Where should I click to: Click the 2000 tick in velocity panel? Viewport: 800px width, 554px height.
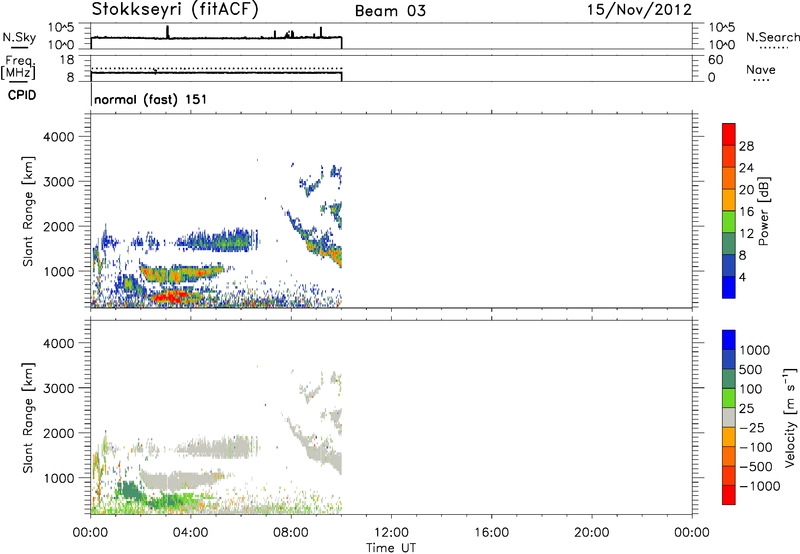[x=59, y=433]
